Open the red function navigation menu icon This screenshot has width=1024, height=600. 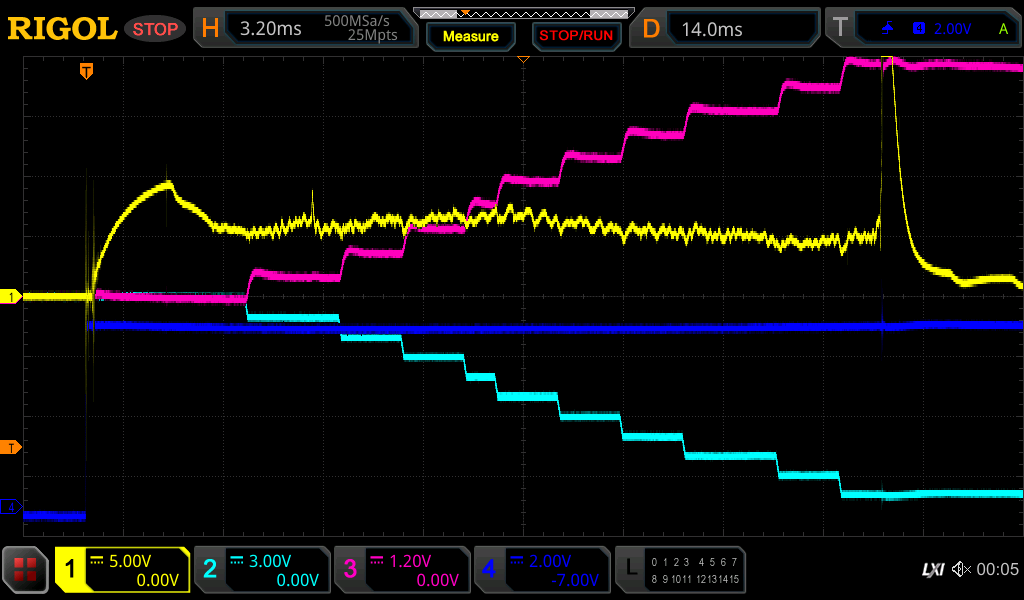pos(26,570)
